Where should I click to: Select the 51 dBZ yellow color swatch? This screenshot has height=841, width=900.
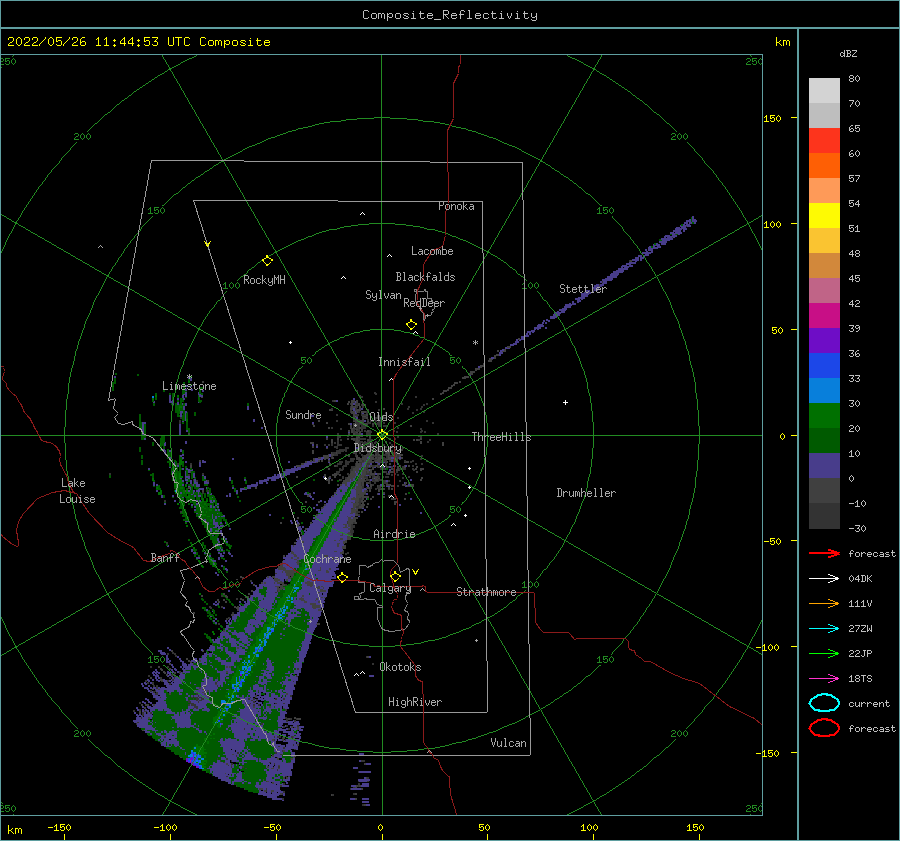(824, 215)
